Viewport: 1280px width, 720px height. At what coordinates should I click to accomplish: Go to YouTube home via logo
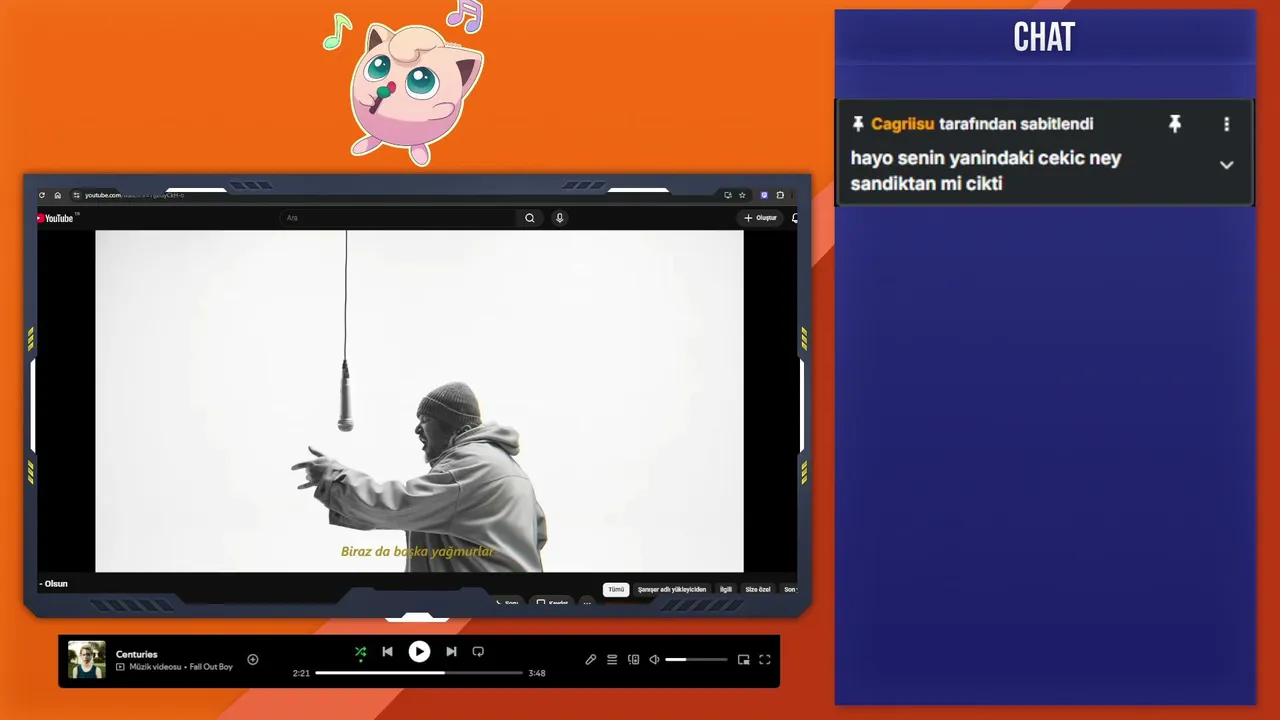click(56, 218)
